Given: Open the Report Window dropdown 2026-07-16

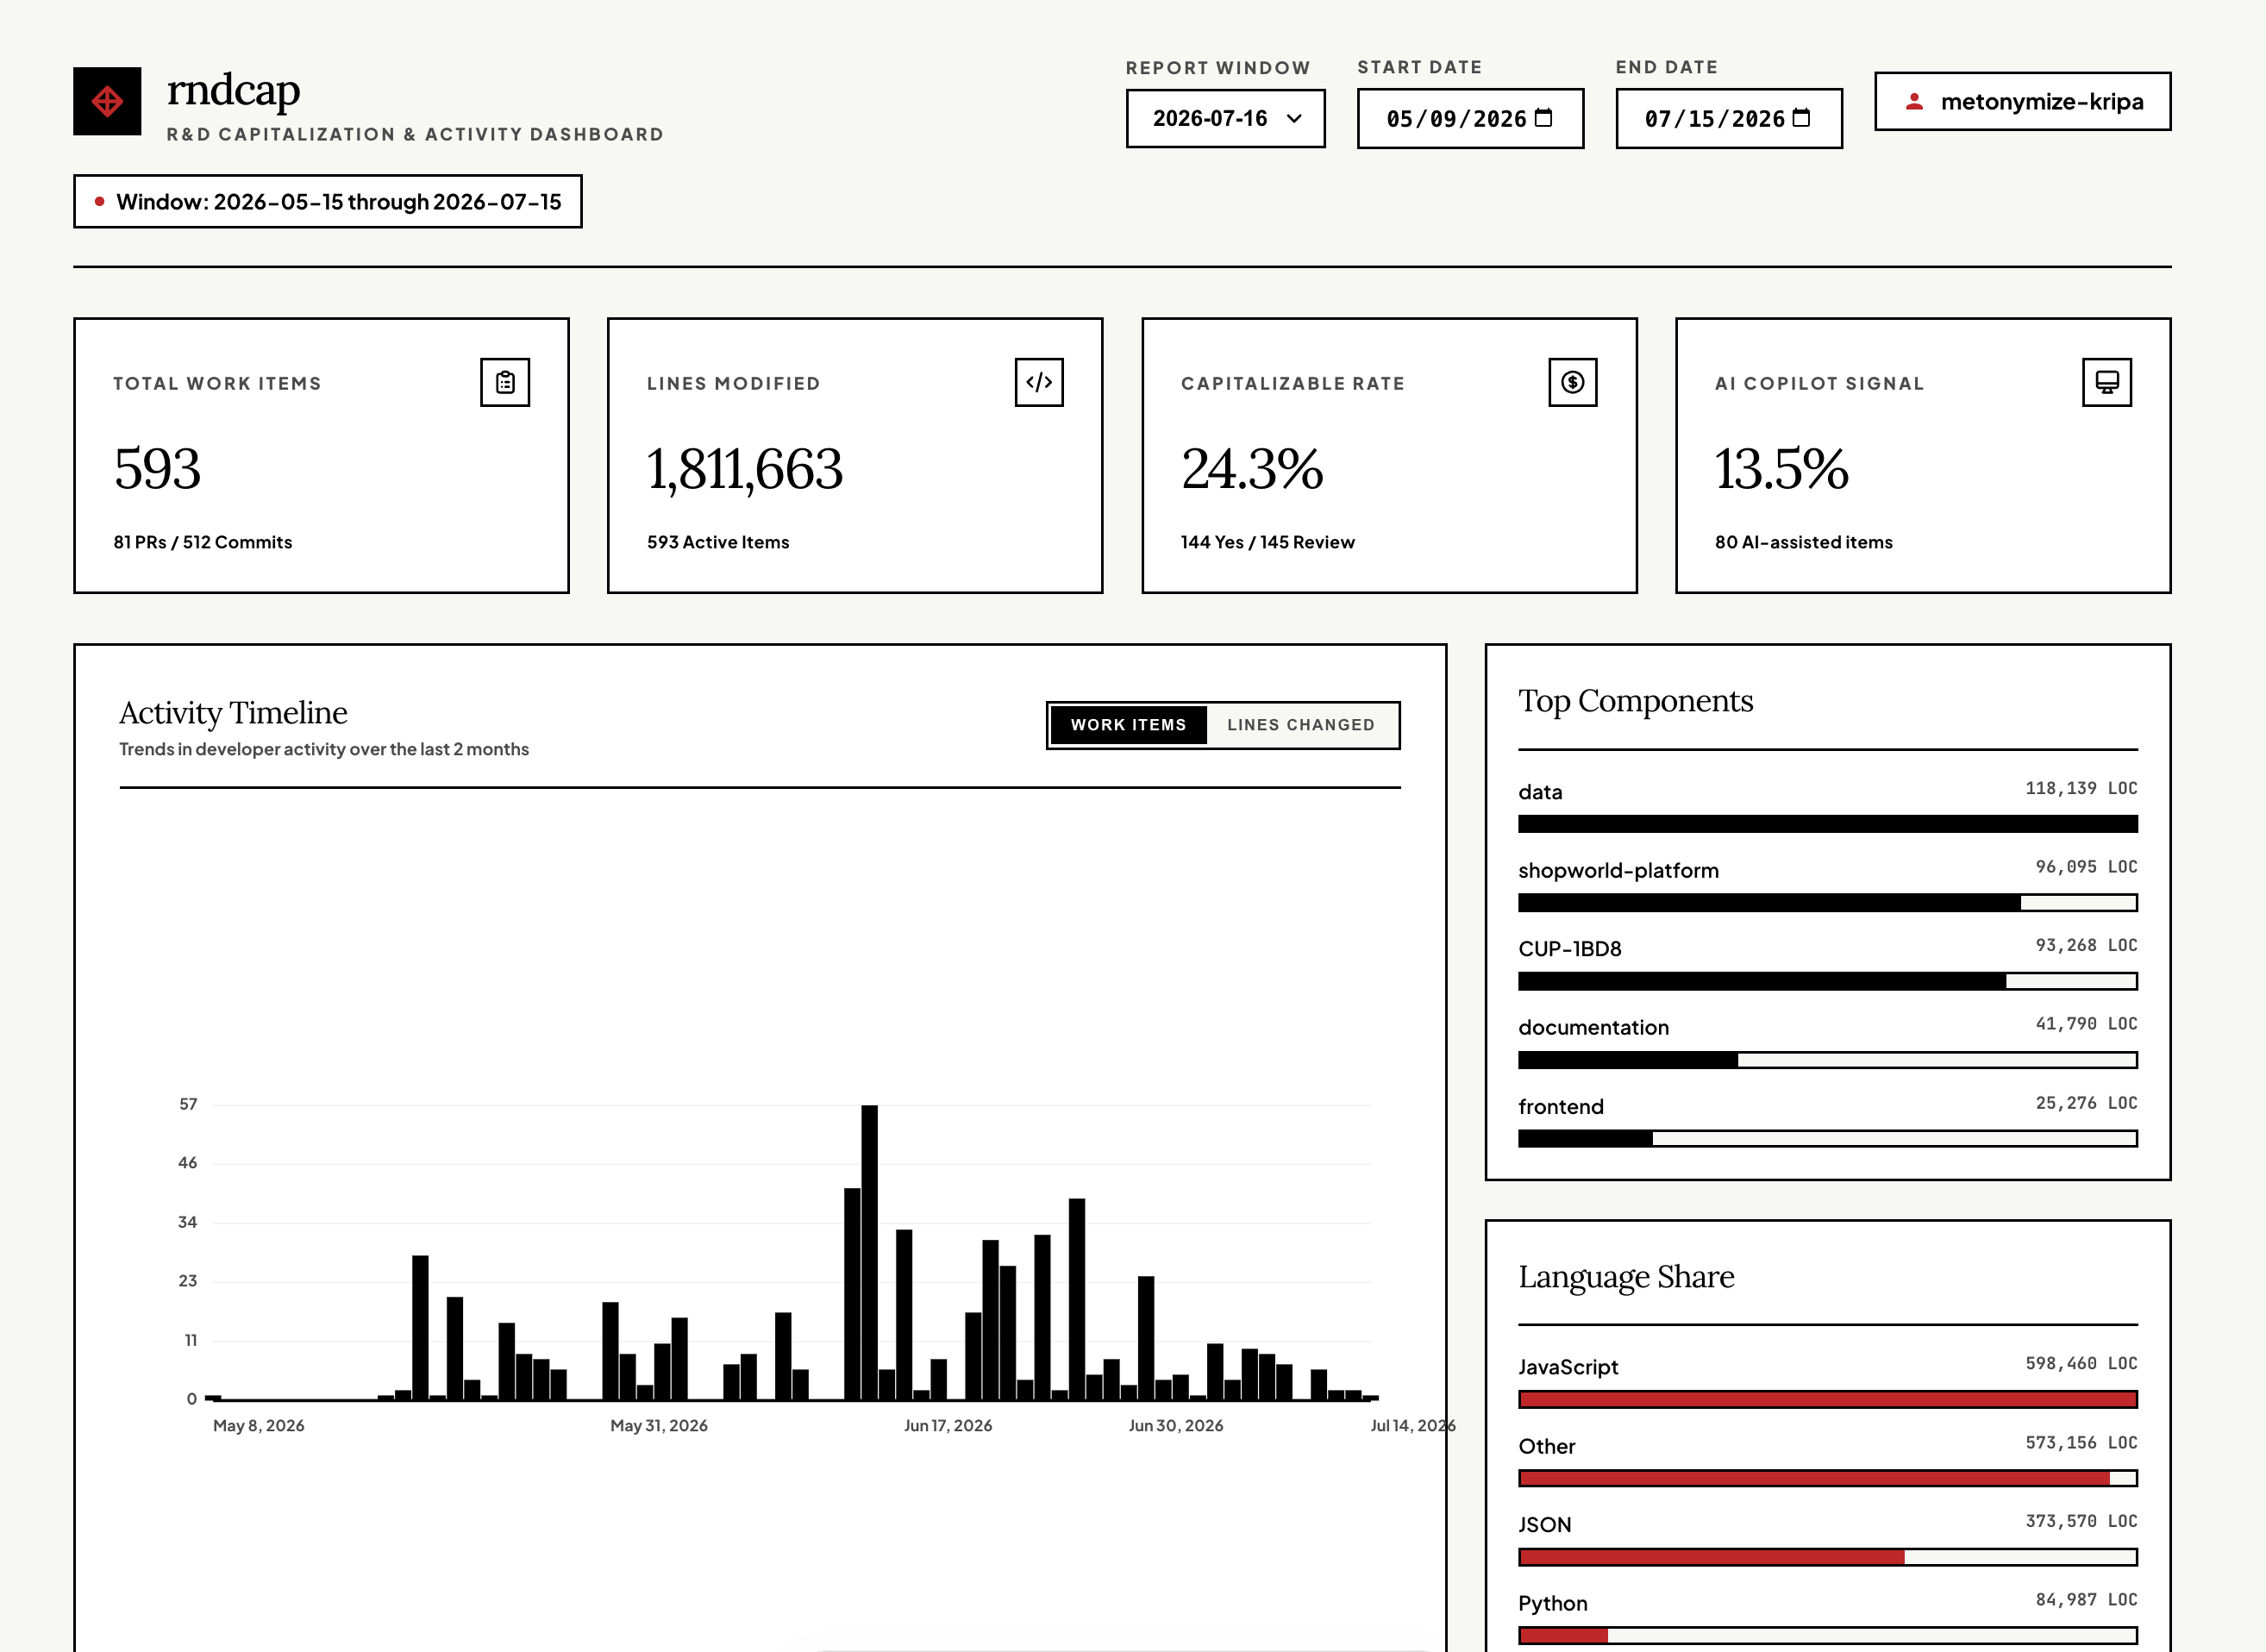Looking at the screenshot, I should tap(1226, 118).
